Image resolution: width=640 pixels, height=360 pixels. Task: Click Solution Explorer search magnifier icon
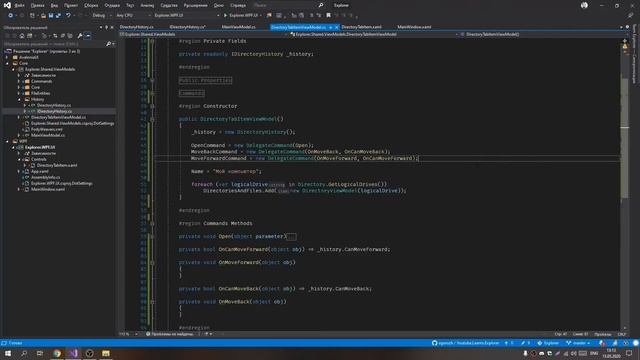(x=109, y=44)
